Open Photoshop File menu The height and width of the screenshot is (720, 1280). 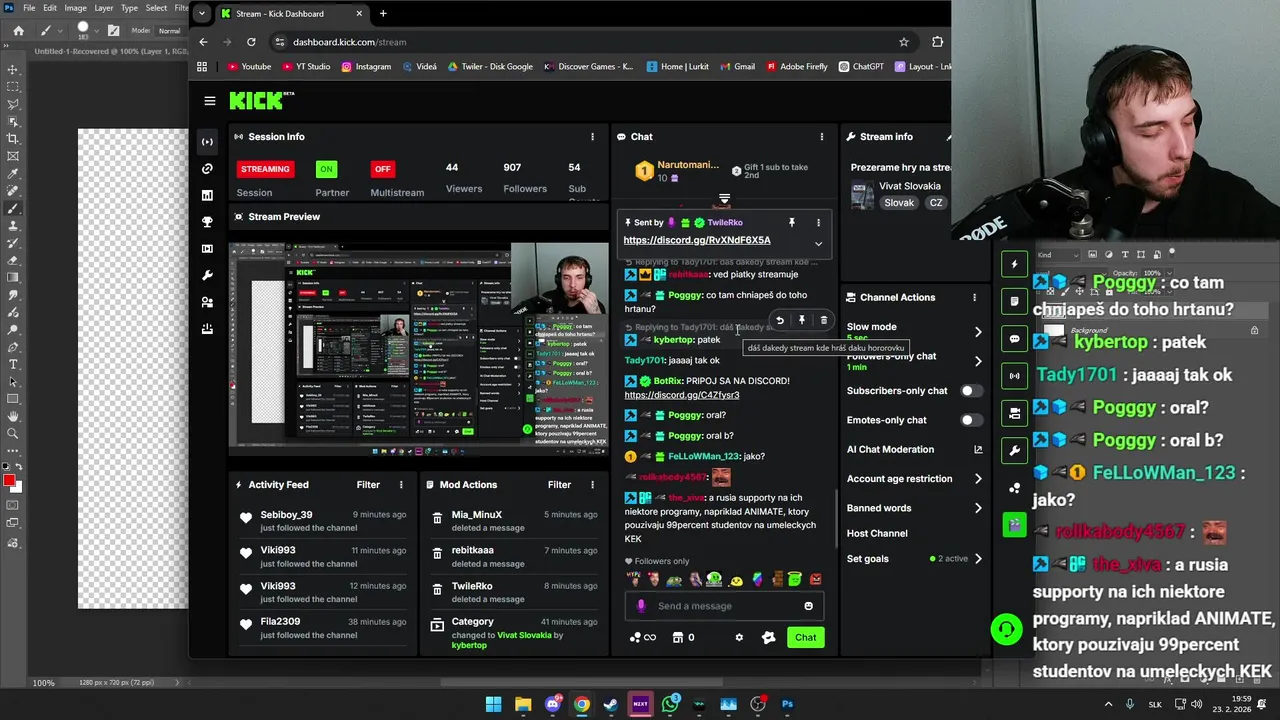(x=29, y=8)
